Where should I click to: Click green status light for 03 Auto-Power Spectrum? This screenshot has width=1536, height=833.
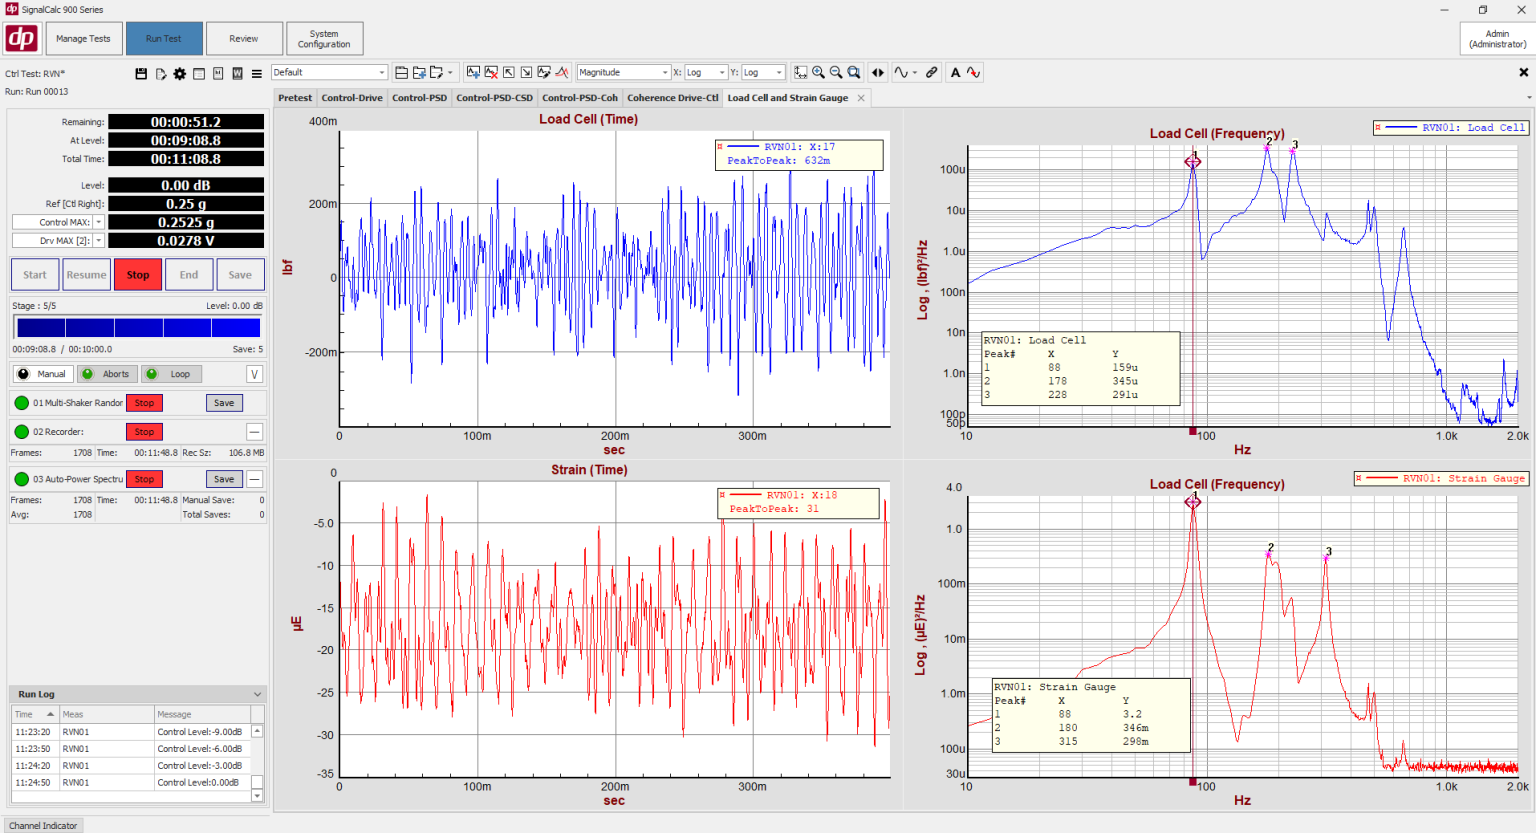click(22, 479)
